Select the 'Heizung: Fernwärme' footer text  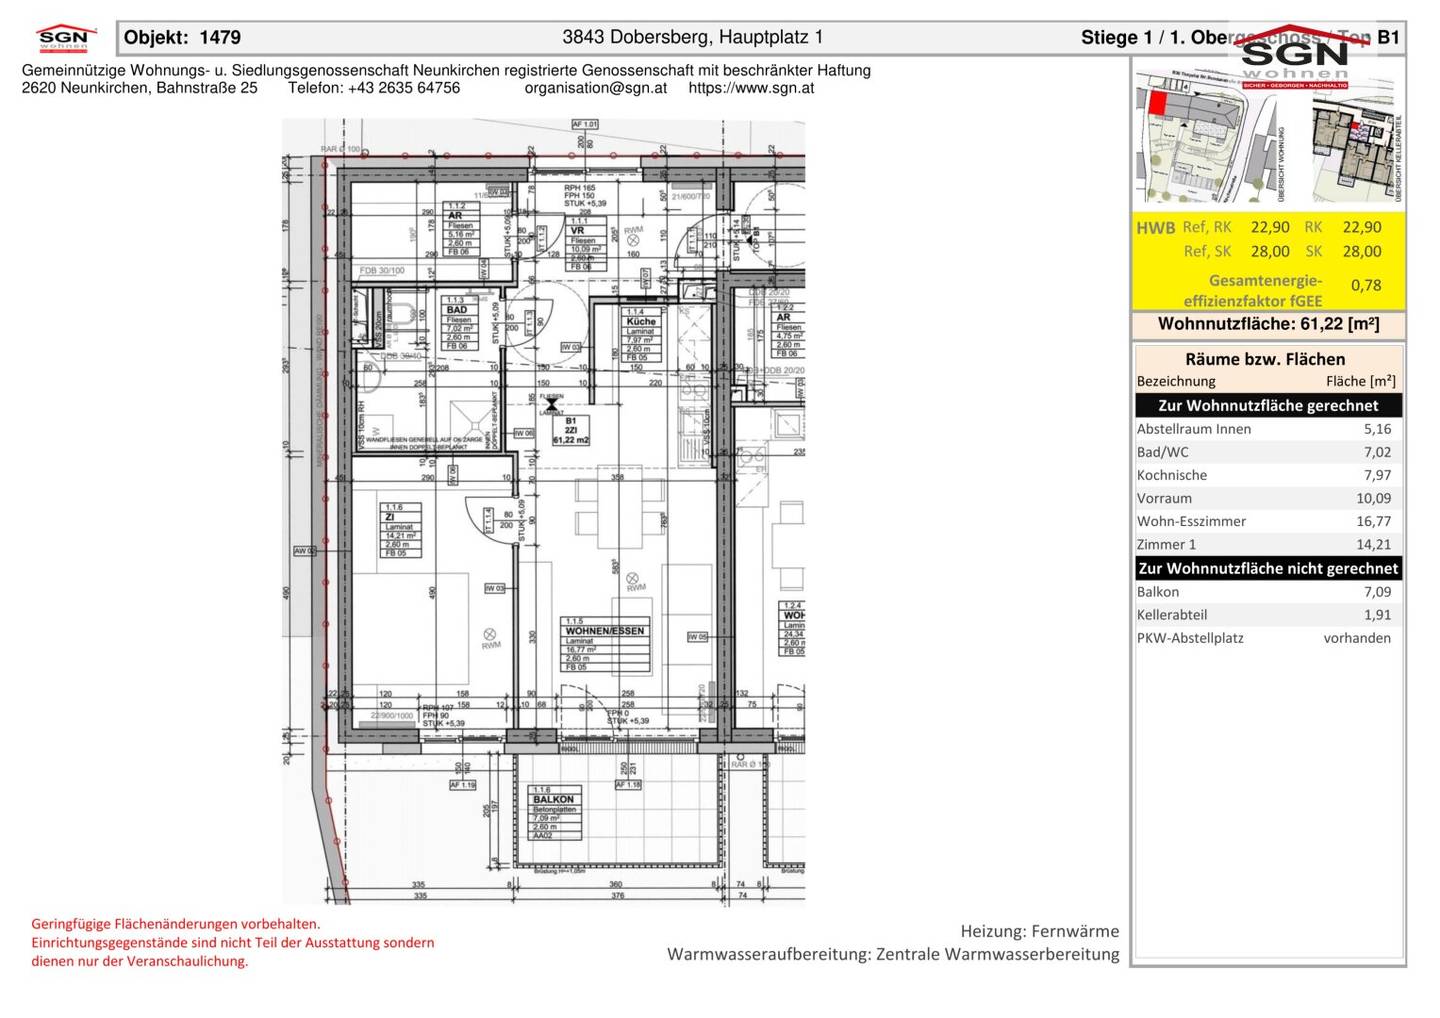(1040, 931)
